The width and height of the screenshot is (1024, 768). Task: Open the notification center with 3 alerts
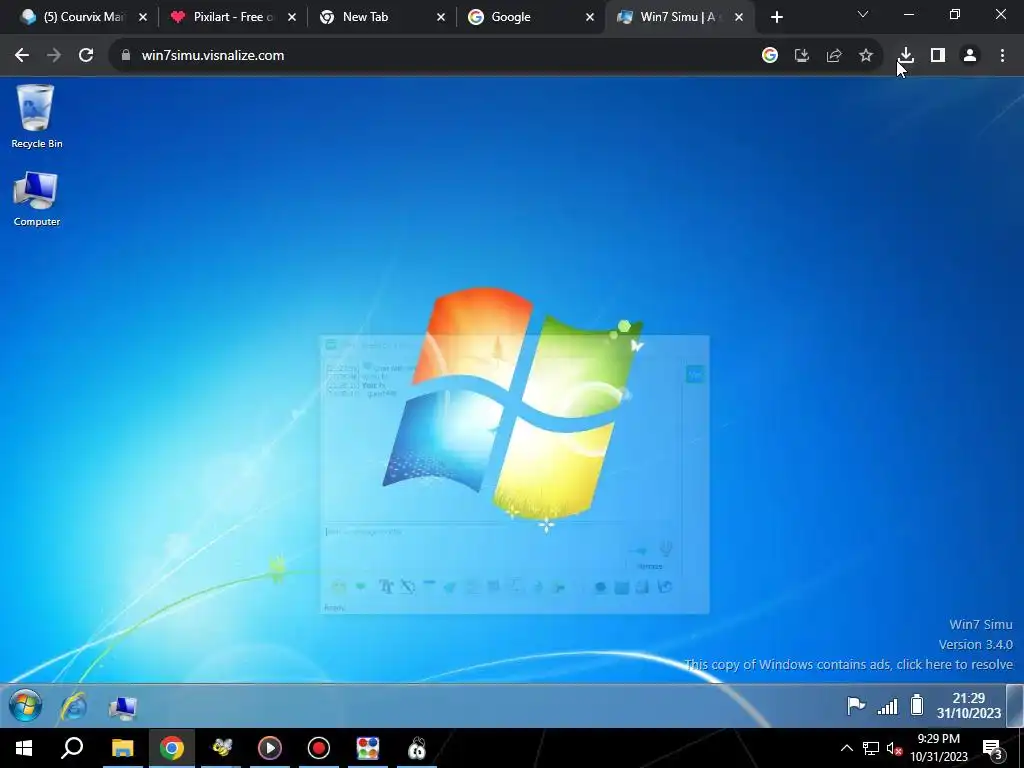click(992, 748)
